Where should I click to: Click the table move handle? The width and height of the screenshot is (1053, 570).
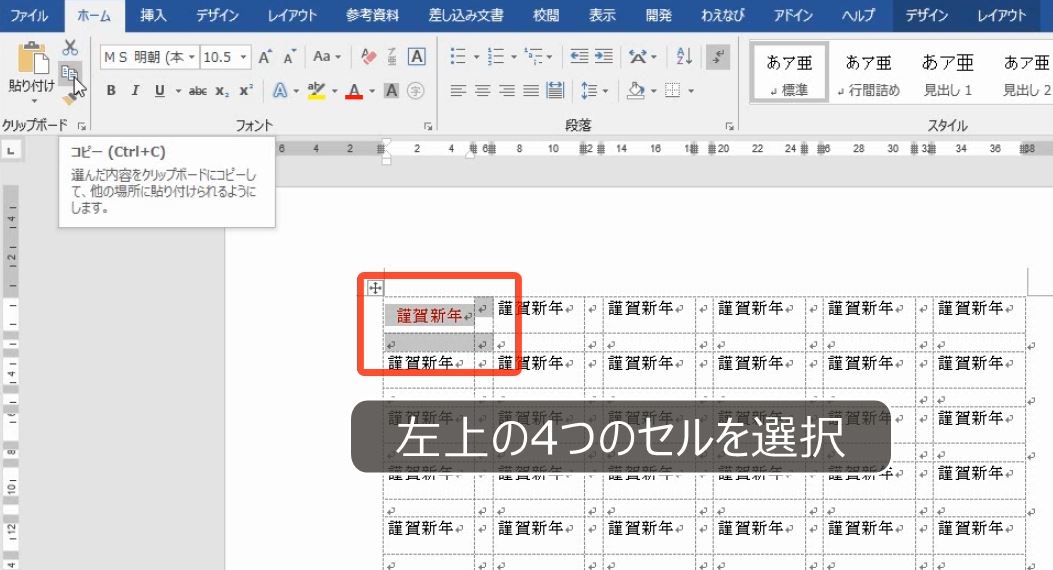[x=375, y=288]
